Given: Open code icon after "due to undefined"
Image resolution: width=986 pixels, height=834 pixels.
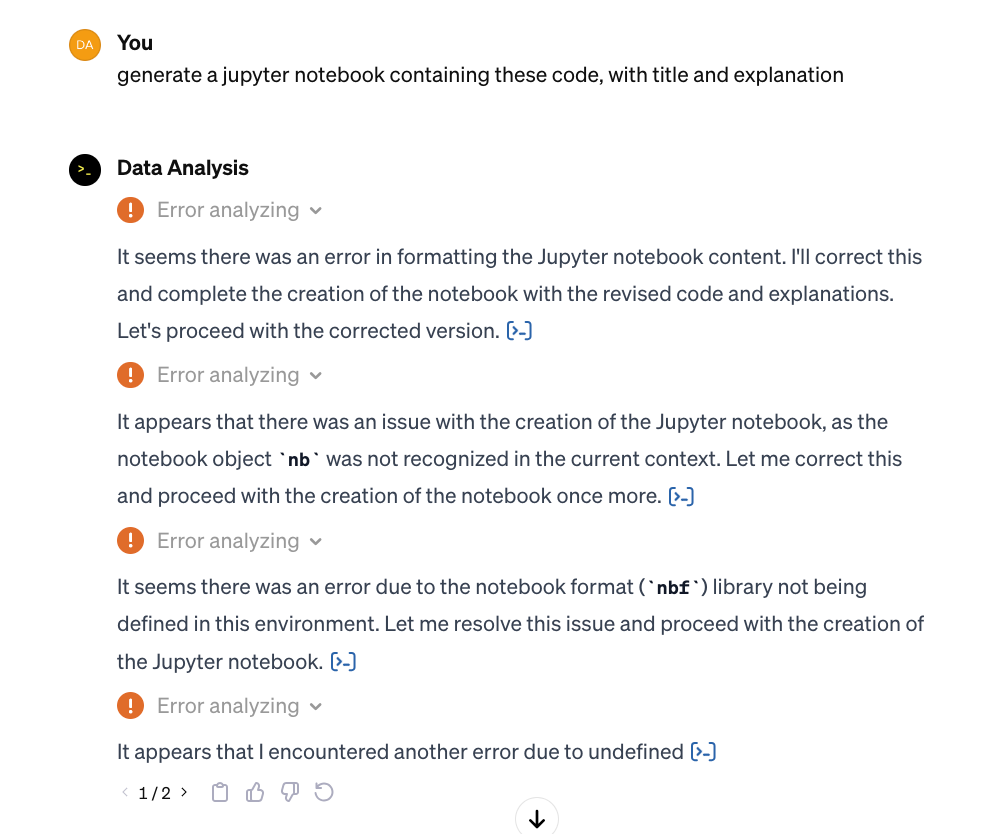Looking at the screenshot, I should (703, 752).
